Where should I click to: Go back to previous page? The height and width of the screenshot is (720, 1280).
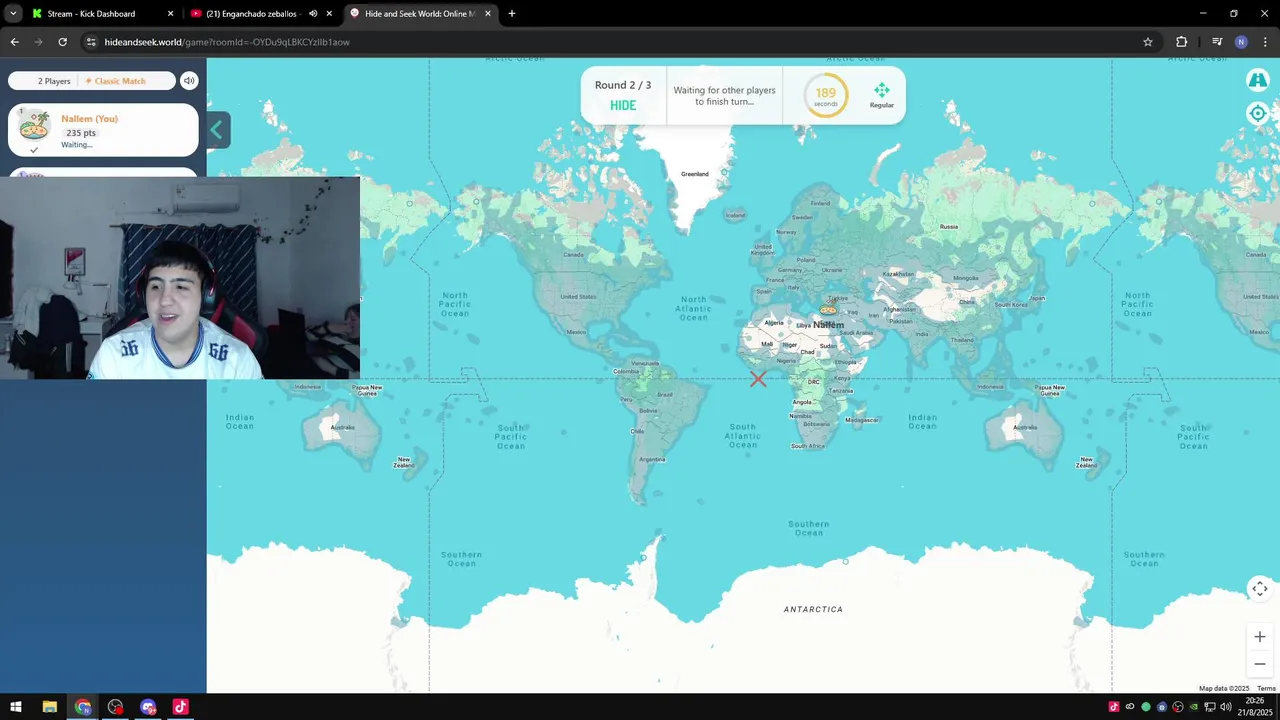coord(14,42)
